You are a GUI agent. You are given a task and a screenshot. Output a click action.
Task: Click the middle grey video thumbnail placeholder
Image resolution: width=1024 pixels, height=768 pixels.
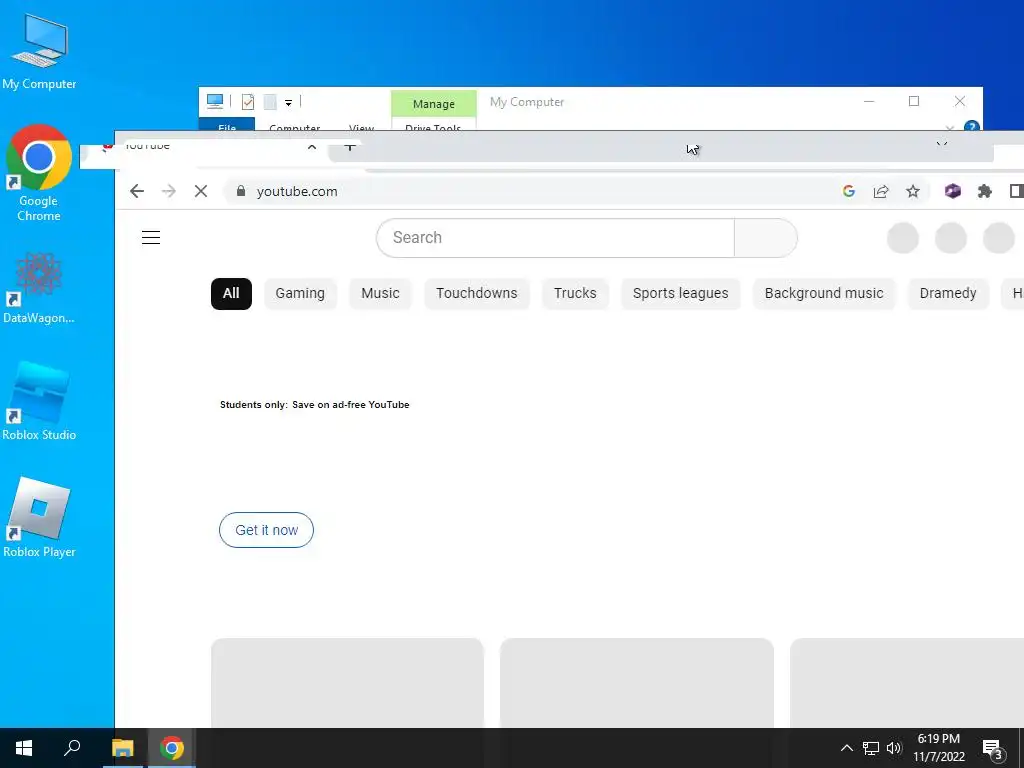click(x=637, y=683)
